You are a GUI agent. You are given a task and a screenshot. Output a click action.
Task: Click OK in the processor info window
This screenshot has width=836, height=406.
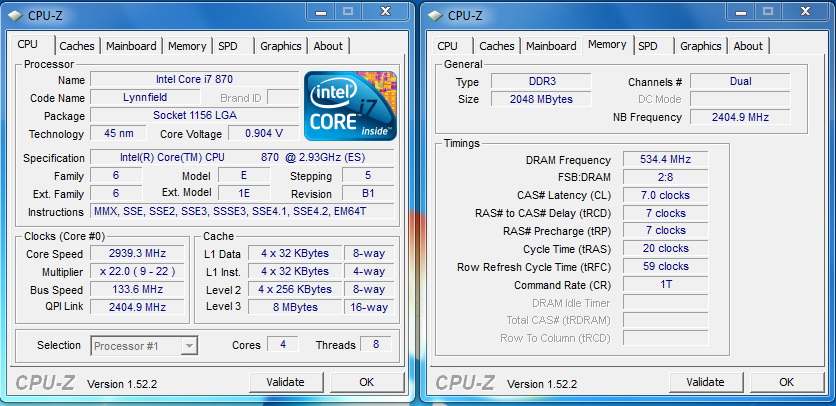366,382
